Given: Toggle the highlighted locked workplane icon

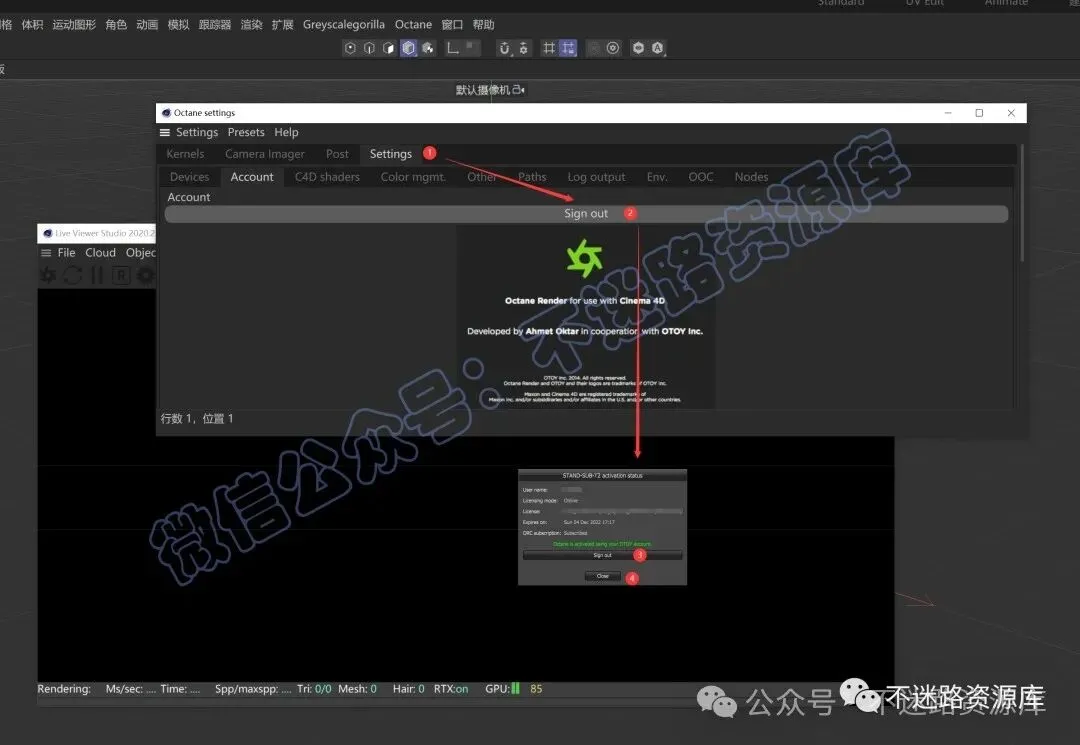Looking at the screenshot, I should coord(568,48).
